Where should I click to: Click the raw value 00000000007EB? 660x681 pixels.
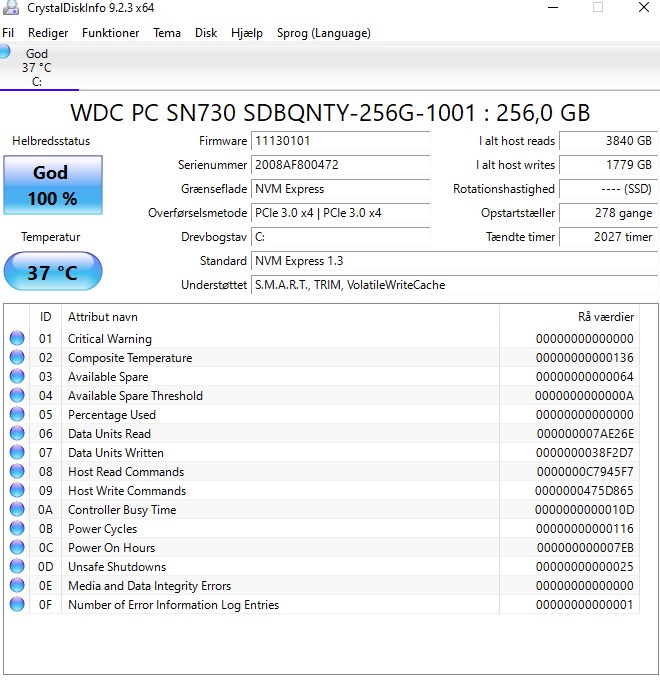click(585, 548)
